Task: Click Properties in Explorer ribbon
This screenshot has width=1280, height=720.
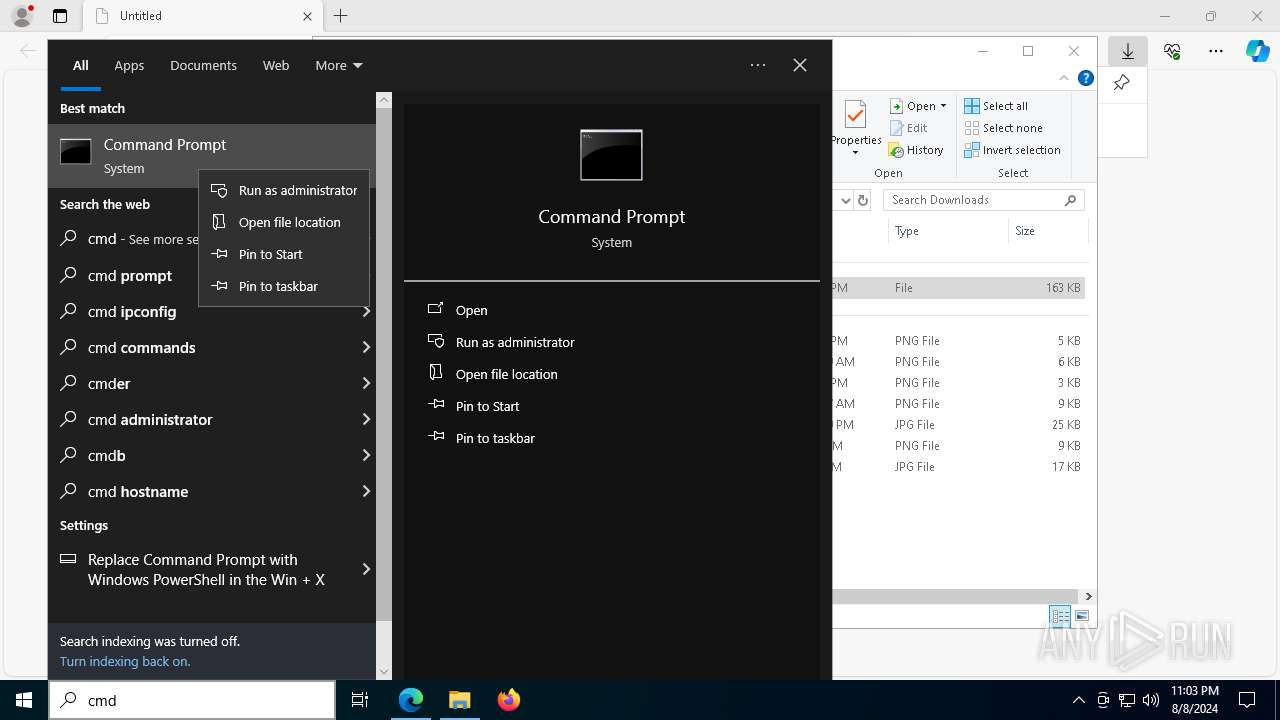Action: click(x=856, y=128)
